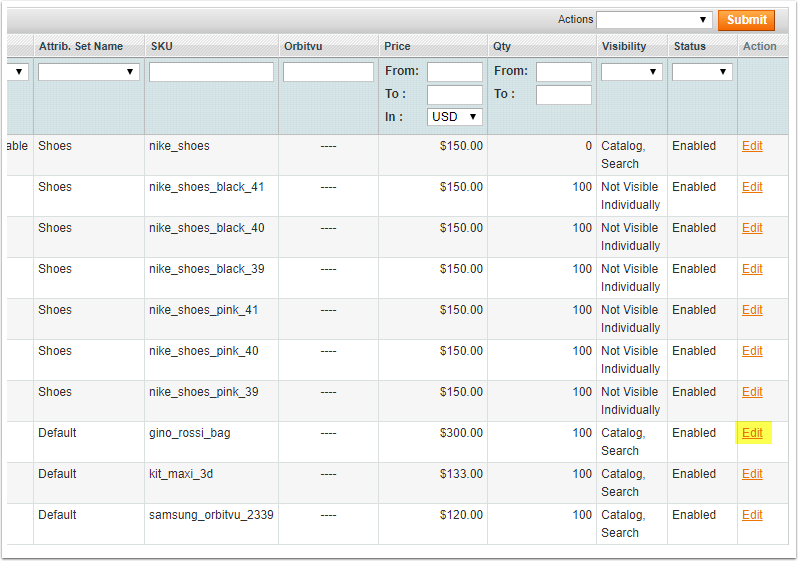Viewport: 798px width, 561px height.
Task: Open the Status filter dropdown
Action: point(702,72)
